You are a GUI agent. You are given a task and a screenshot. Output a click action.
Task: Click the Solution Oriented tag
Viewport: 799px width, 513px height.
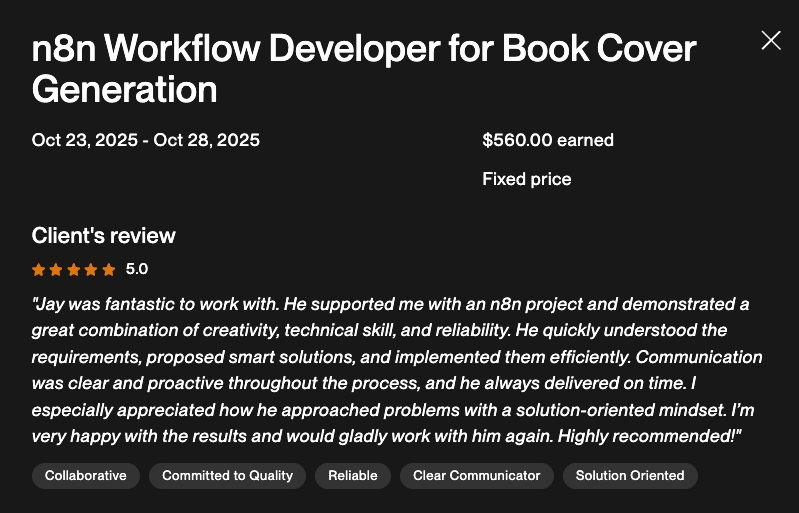tap(630, 476)
